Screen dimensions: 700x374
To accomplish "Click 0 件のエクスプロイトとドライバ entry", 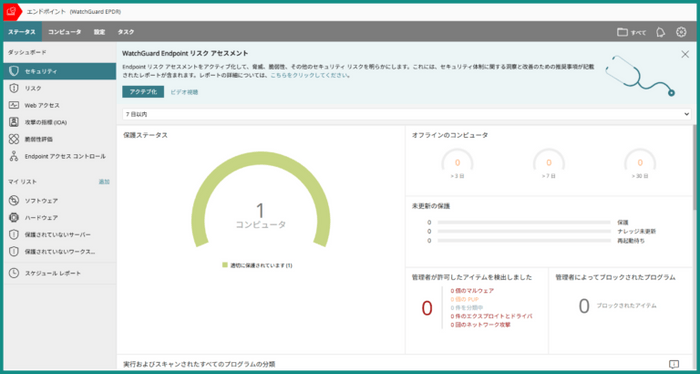I will (491, 316).
